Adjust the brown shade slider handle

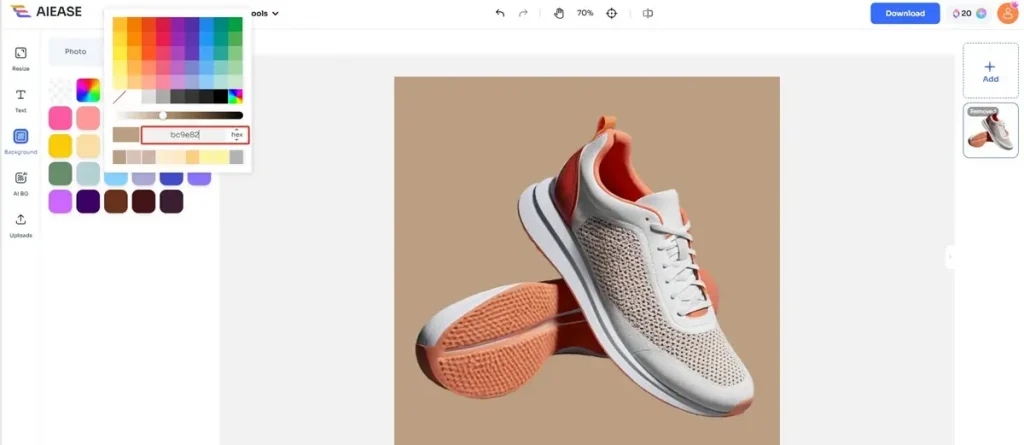coord(163,115)
